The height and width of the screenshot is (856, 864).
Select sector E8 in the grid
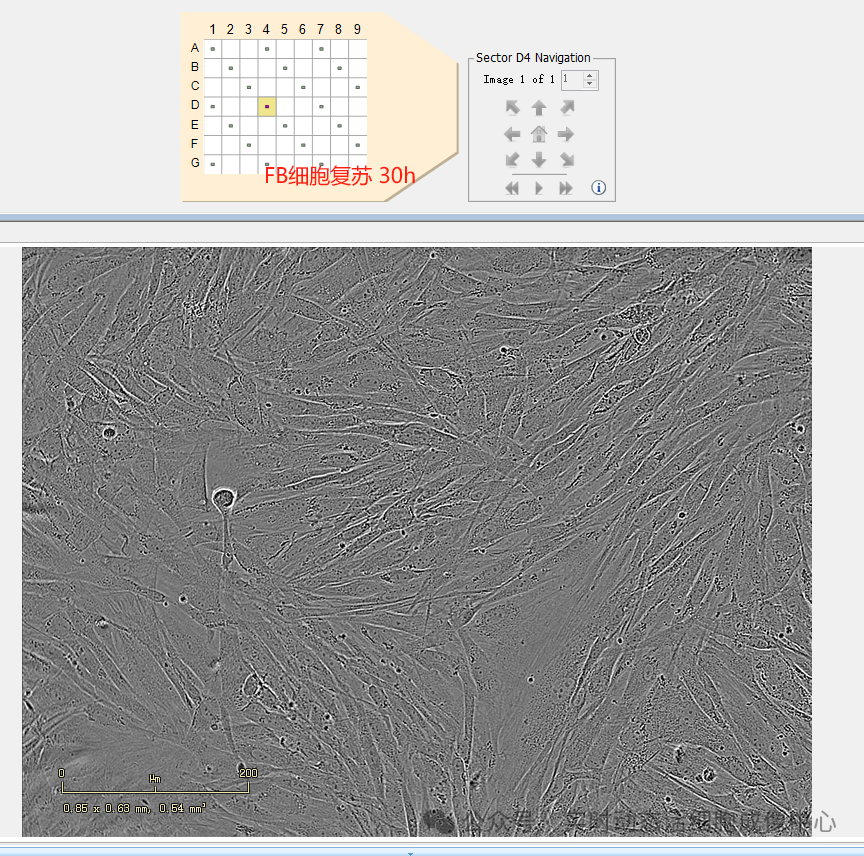tap(339, 126)
